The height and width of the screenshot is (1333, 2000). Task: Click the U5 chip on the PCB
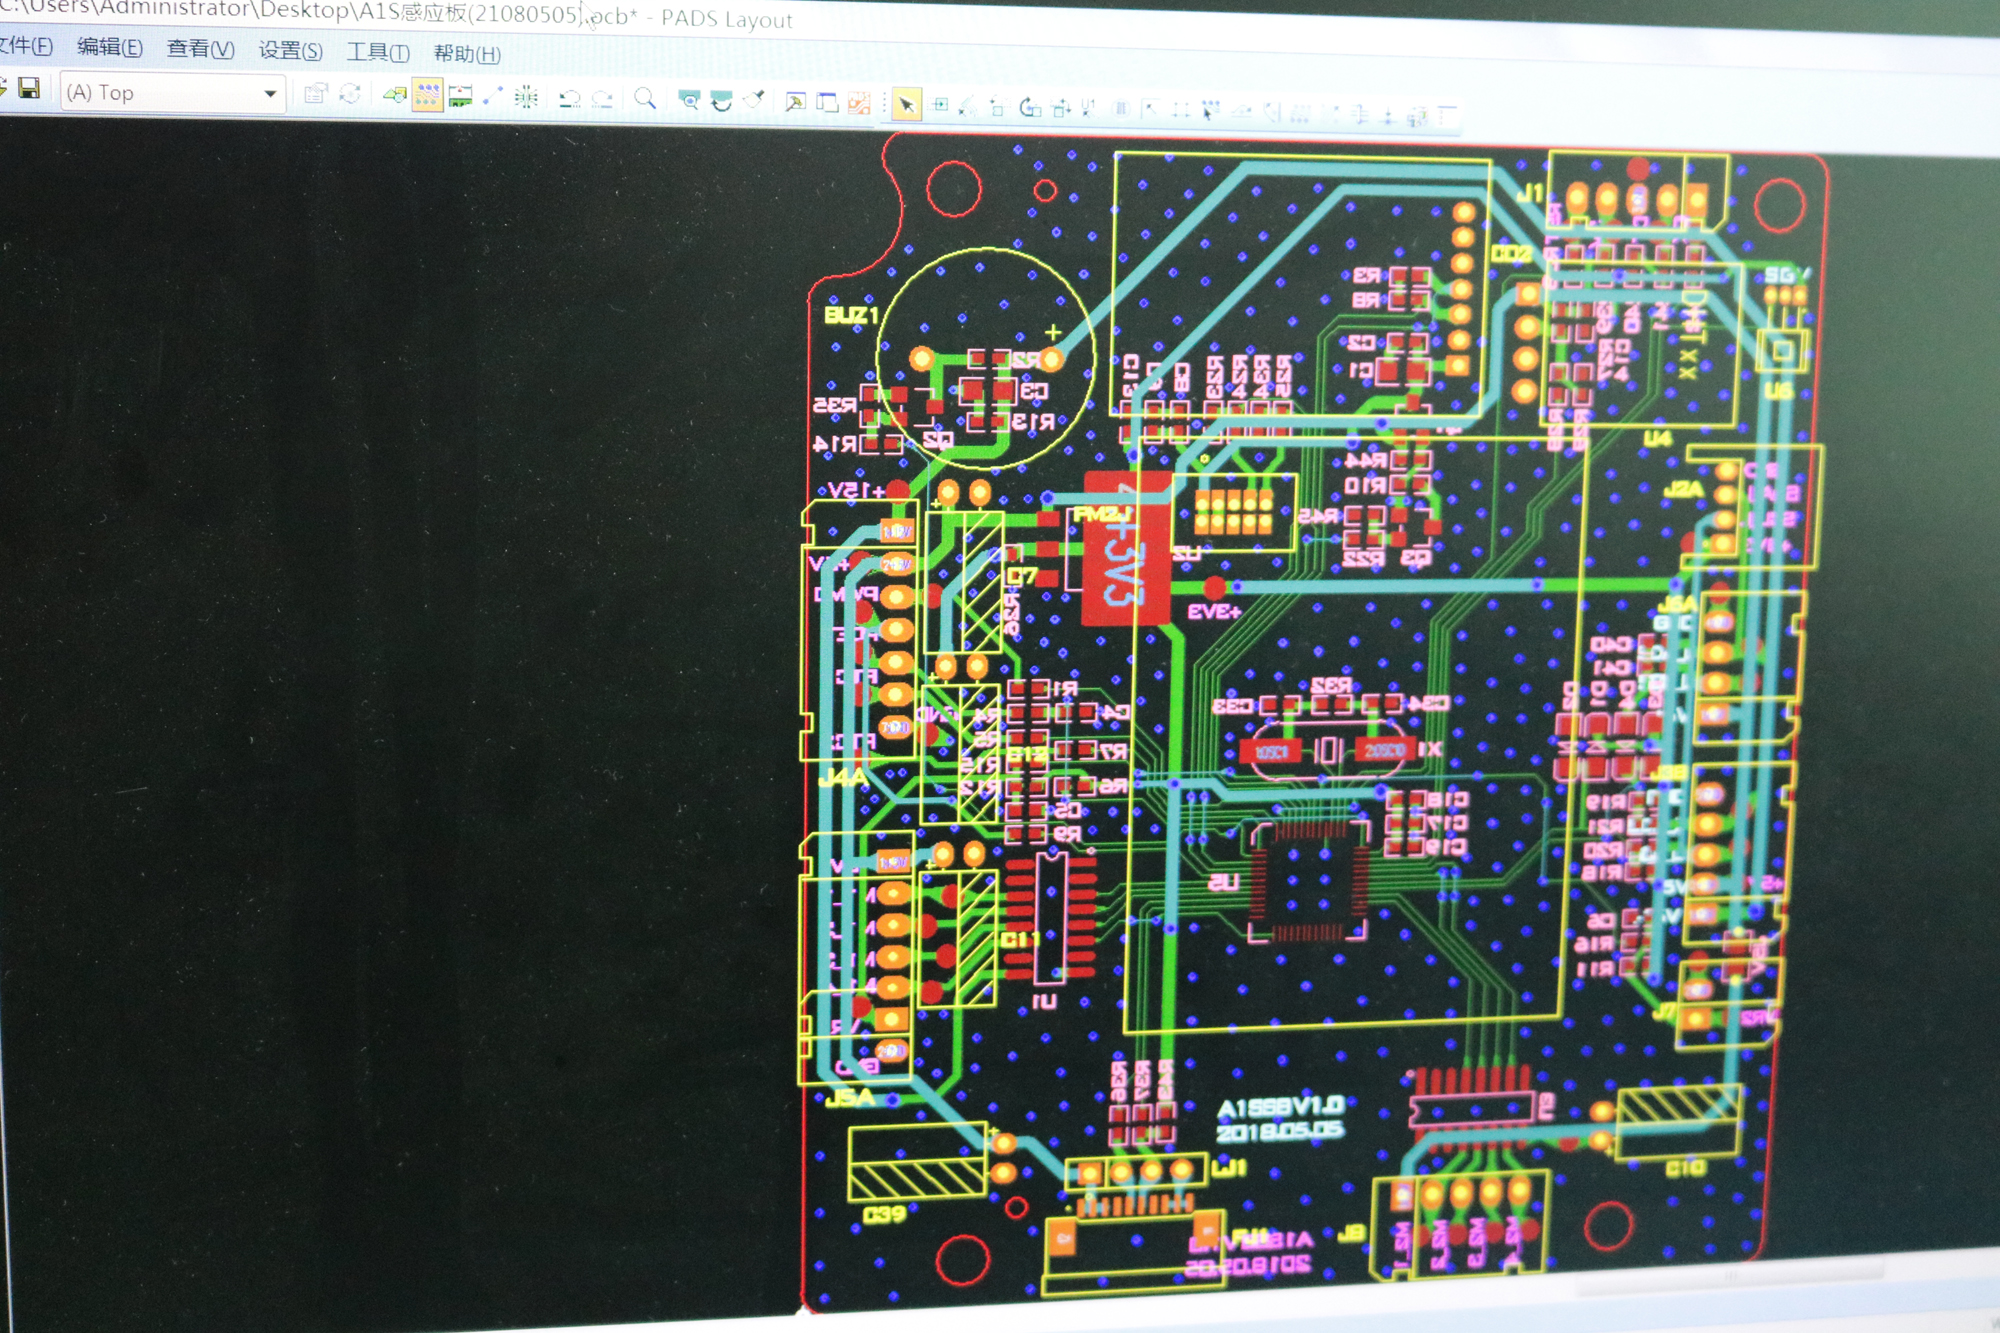coord(1307,882)
